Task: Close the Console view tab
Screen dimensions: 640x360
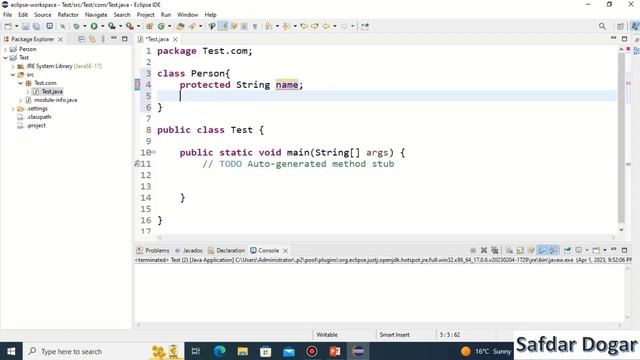Action: 285,251
